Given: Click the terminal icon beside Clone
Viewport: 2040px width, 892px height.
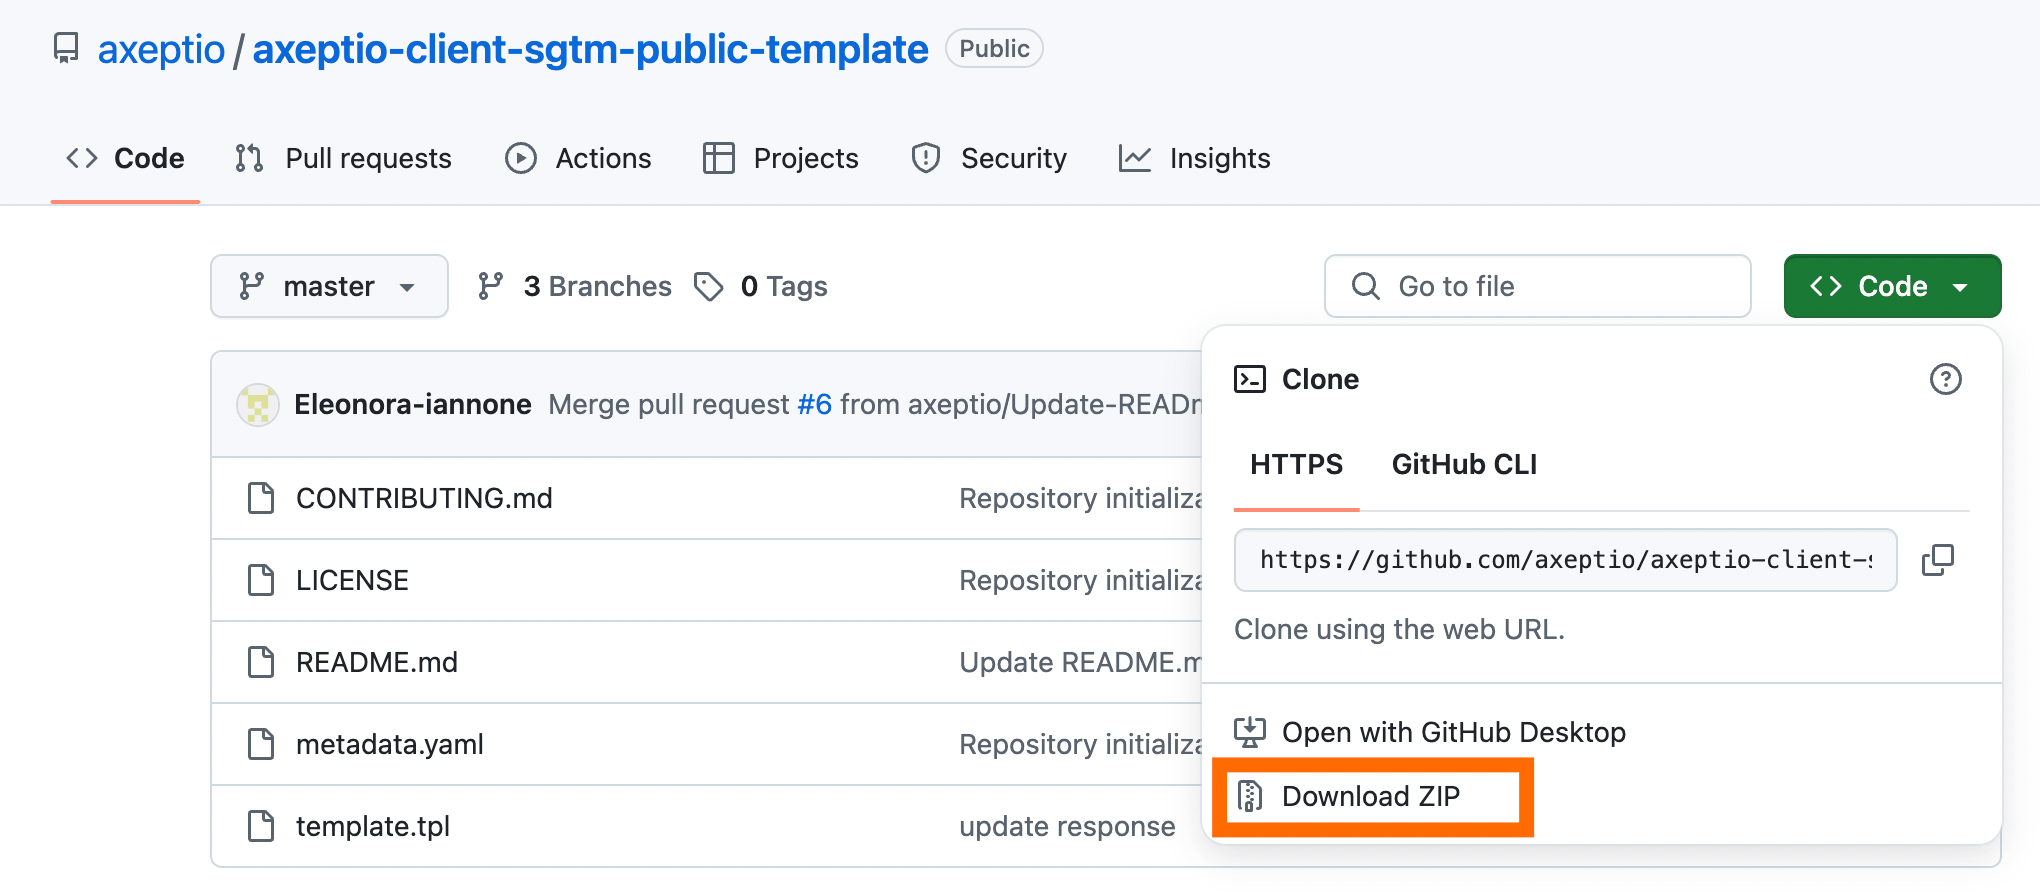Looking at the screenshot, I should click(x=1250, y=379).
